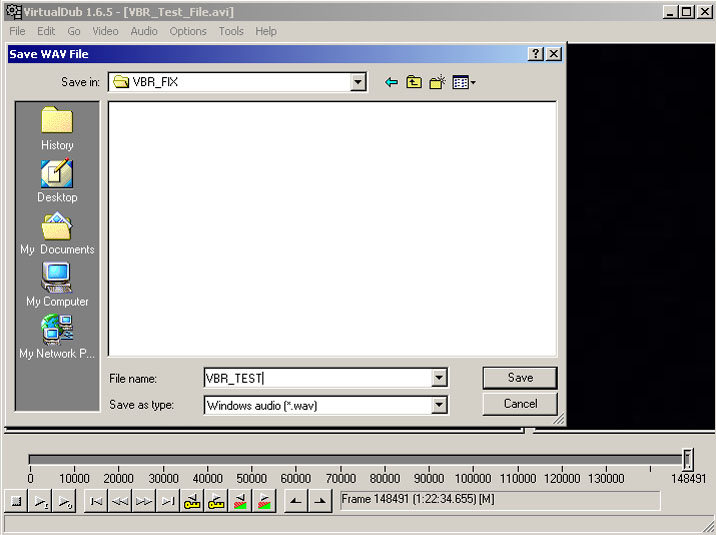Open the Options menu
Viewport: 716px width, 535px height.
pyautogui.click(x=188, y=31)
